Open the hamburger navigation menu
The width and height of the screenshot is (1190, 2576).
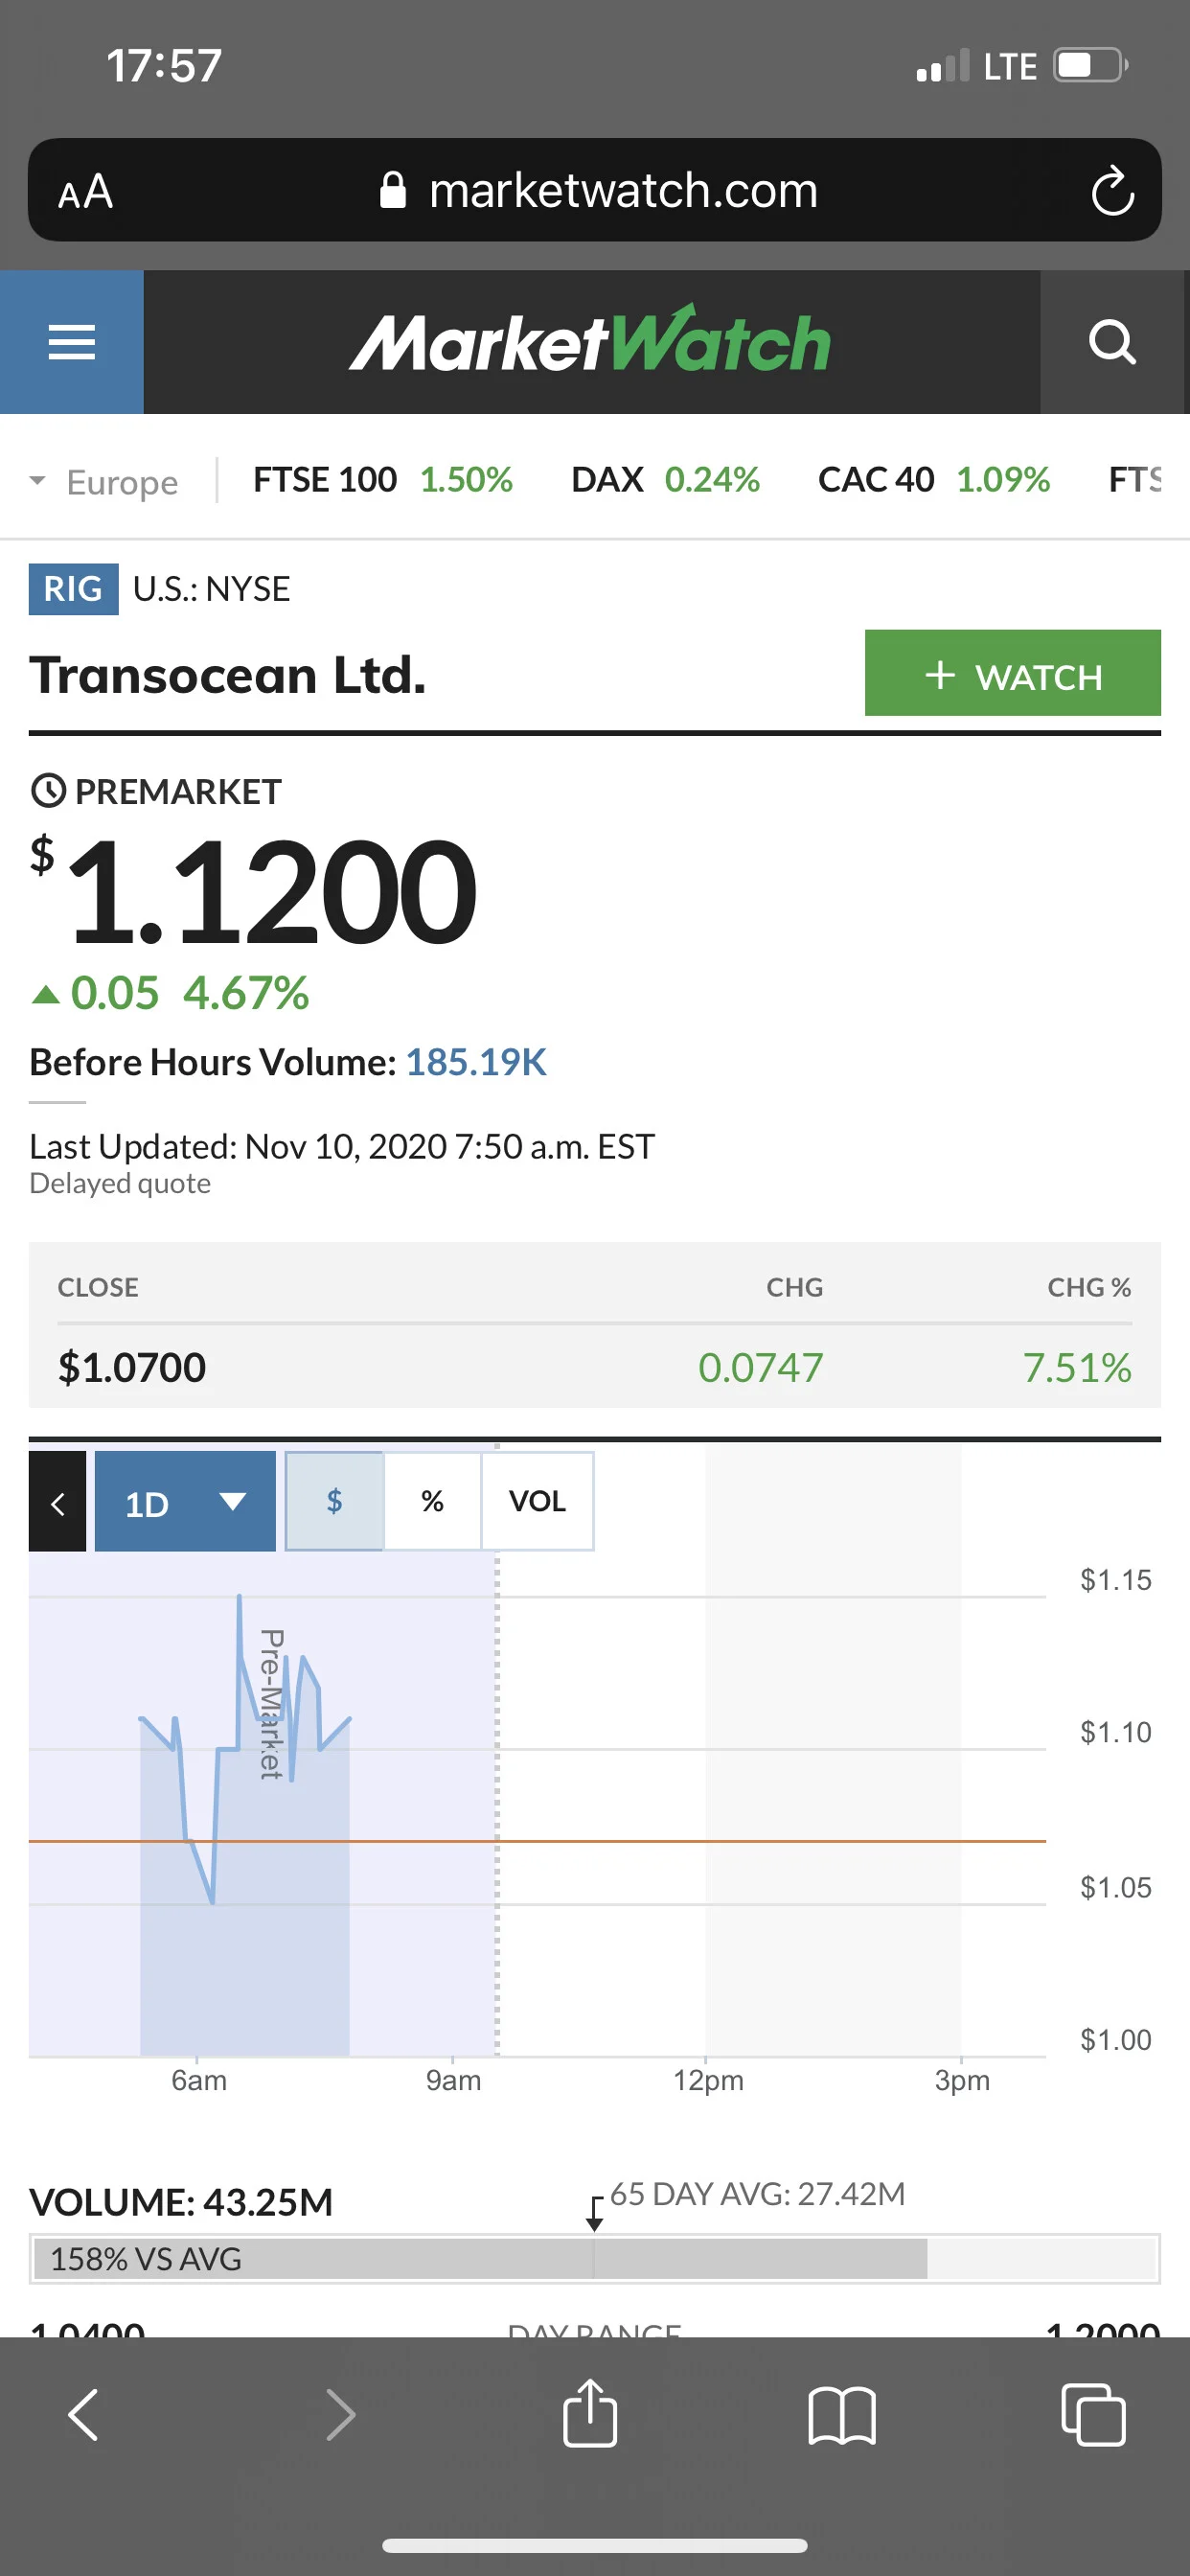coord(71,342)
